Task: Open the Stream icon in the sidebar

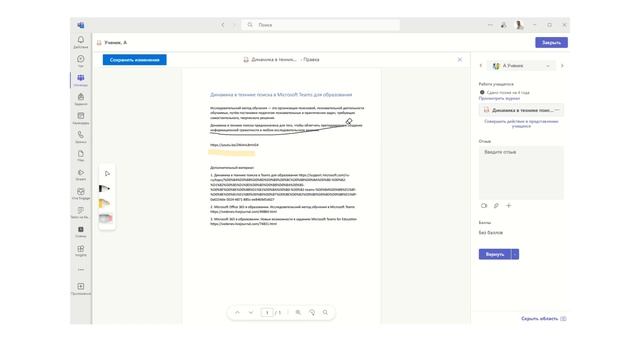Action: (x=81, y=174)
